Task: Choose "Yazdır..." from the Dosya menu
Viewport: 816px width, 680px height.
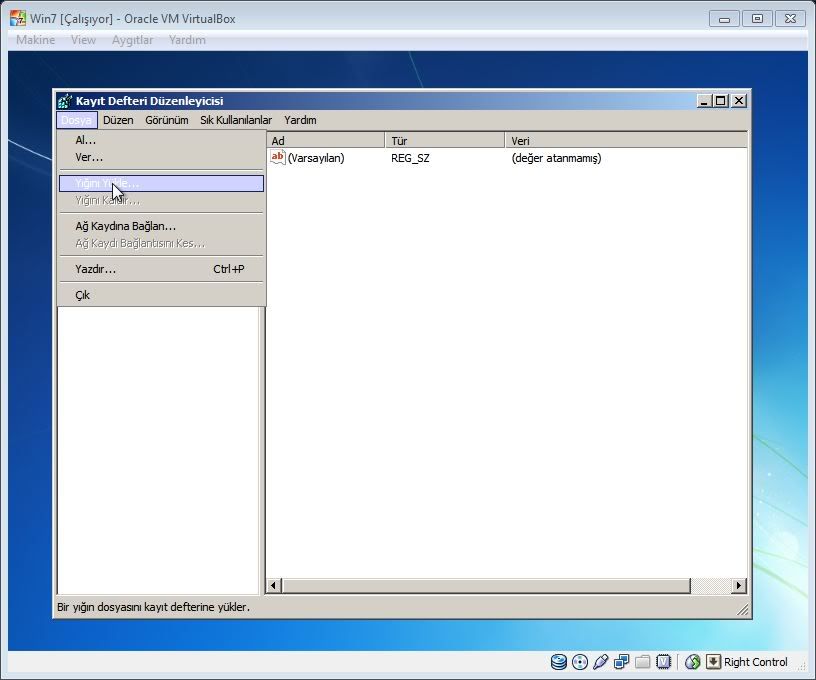Action: (96, 269)
